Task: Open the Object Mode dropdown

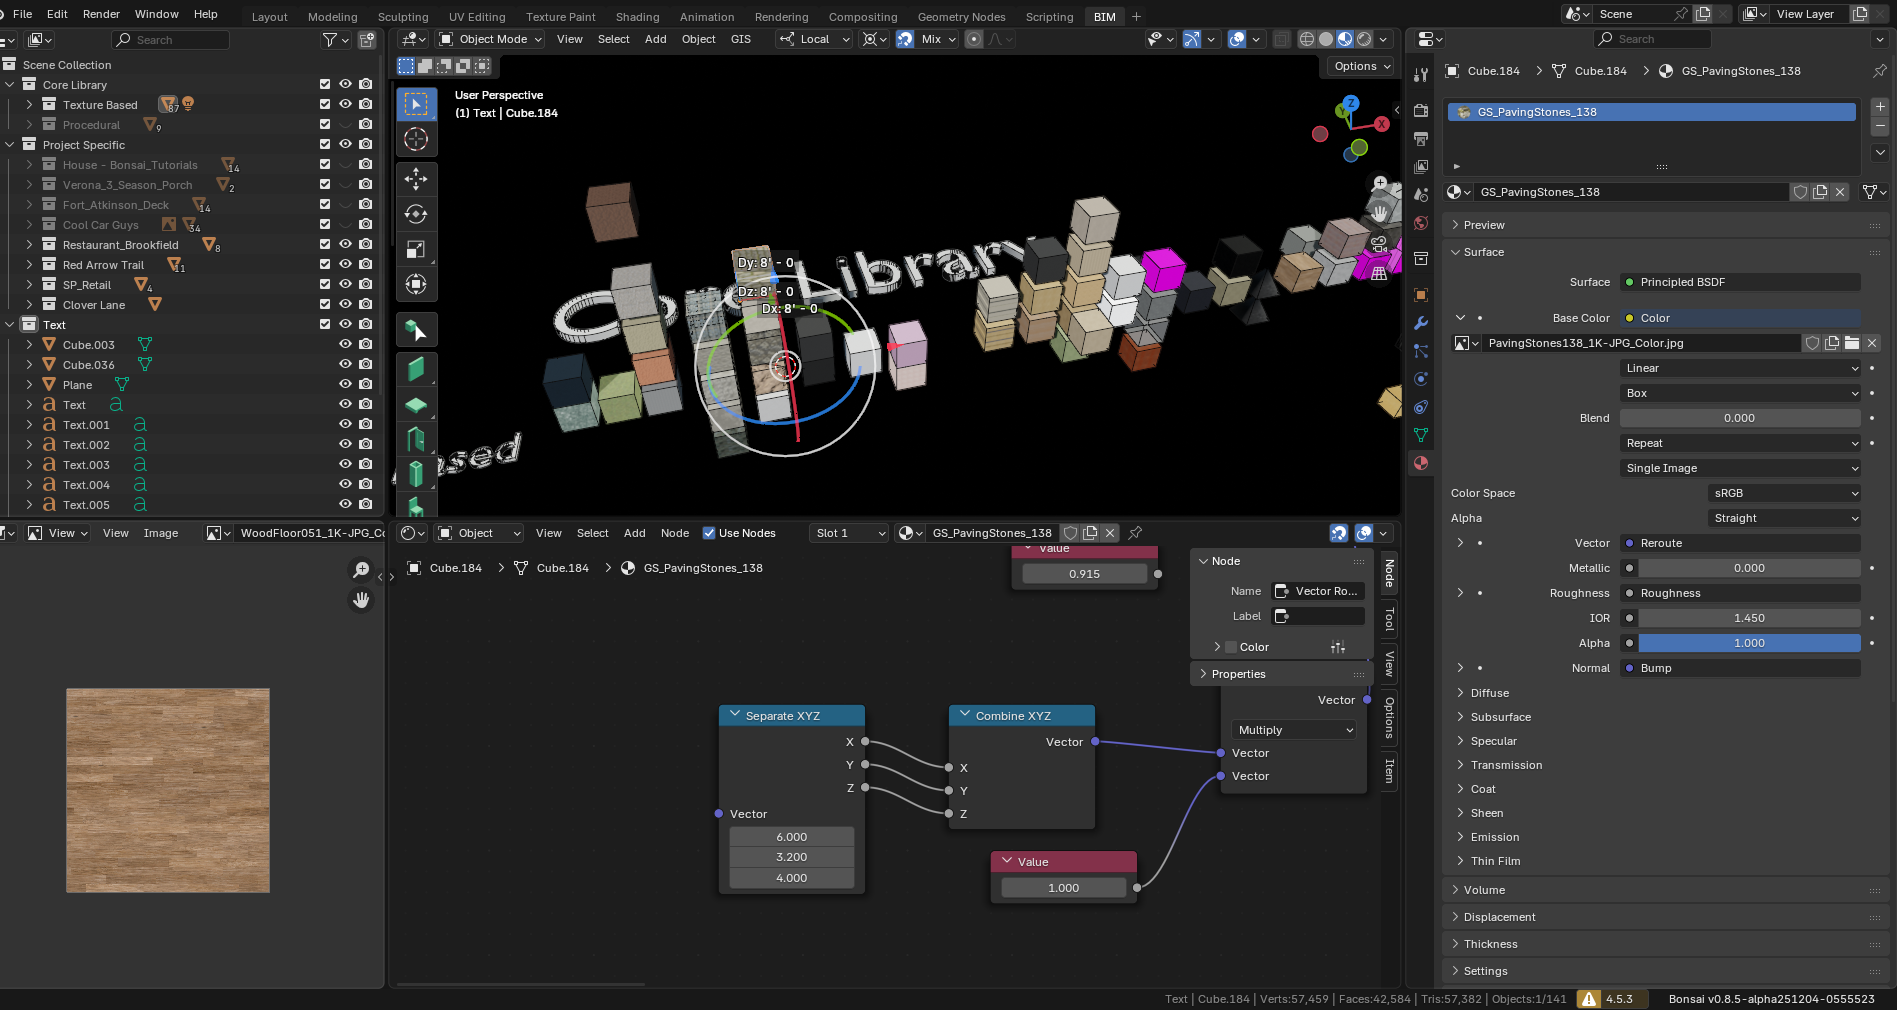Action: (491, 39)
